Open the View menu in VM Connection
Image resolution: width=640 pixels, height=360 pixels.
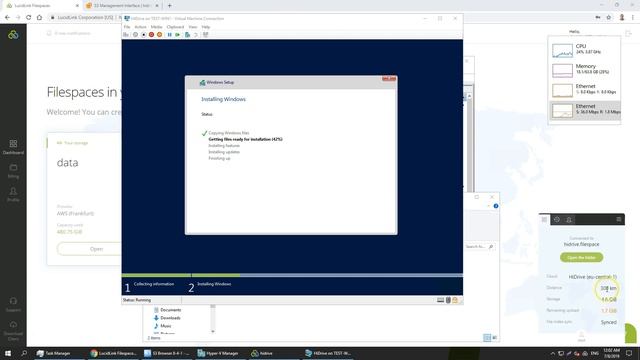tap(193, 27)
